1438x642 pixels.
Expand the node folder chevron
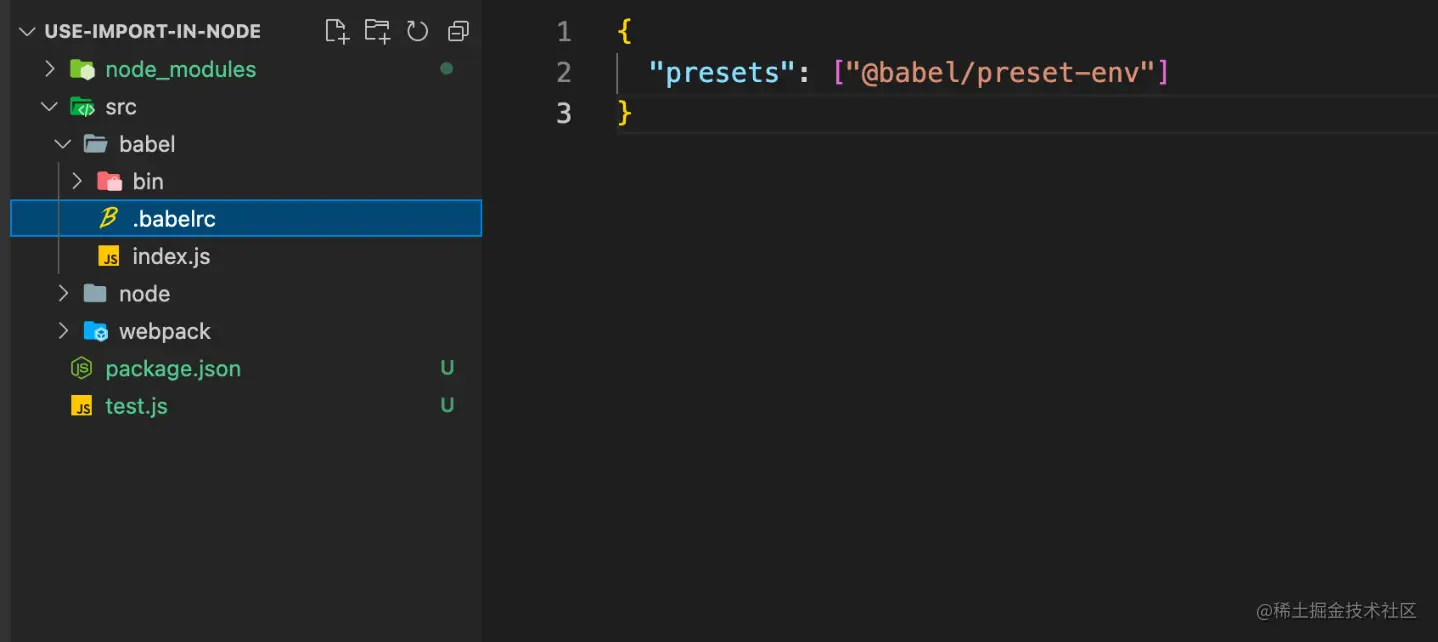63,293
